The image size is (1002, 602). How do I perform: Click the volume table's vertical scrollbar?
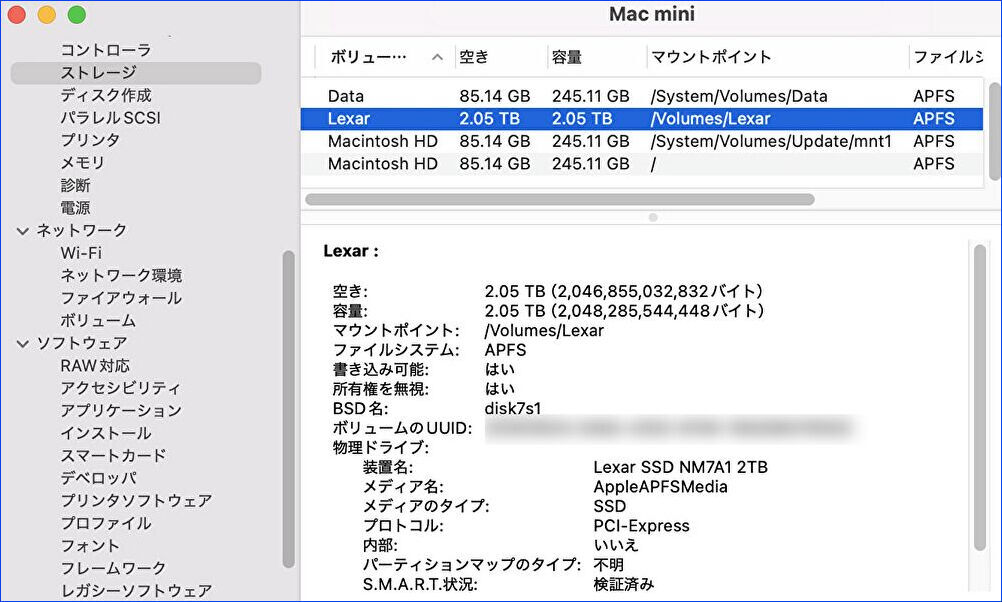(994, 131)
